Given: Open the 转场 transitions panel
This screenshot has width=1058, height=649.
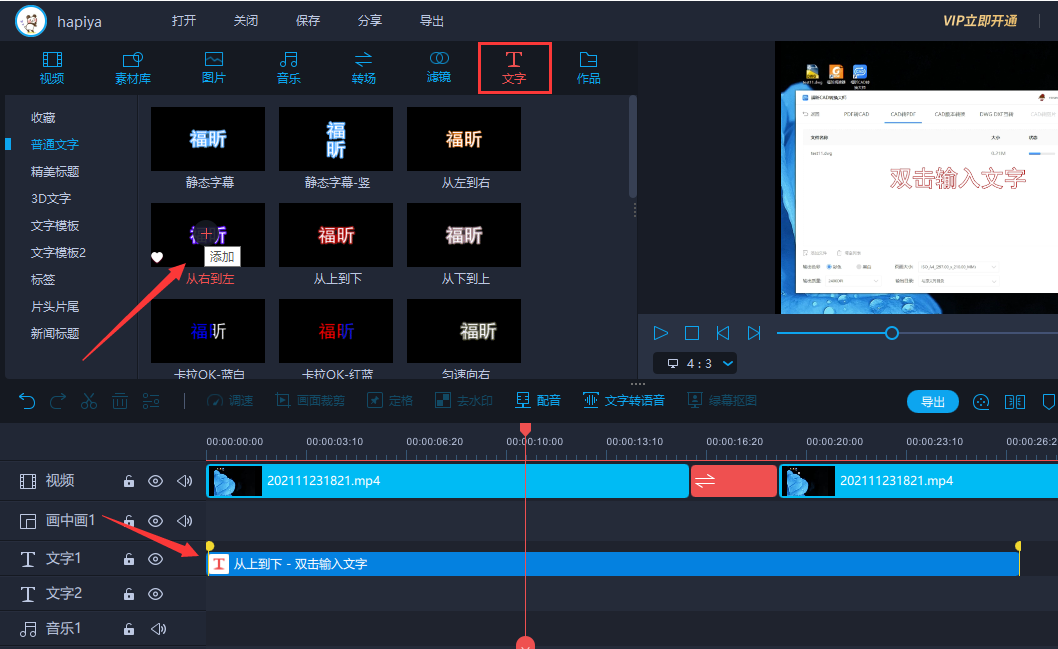Looking at the screenshot, I should point(363,68).
